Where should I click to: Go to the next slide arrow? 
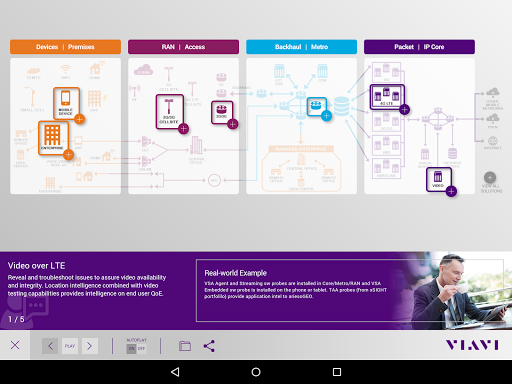point(90,346)
